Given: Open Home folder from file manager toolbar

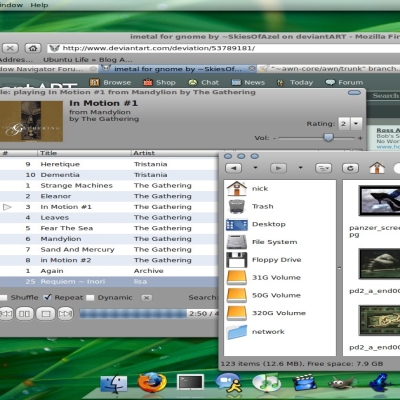Looking at the screenshot, I should pyautogui.click(x=377, y=168).
